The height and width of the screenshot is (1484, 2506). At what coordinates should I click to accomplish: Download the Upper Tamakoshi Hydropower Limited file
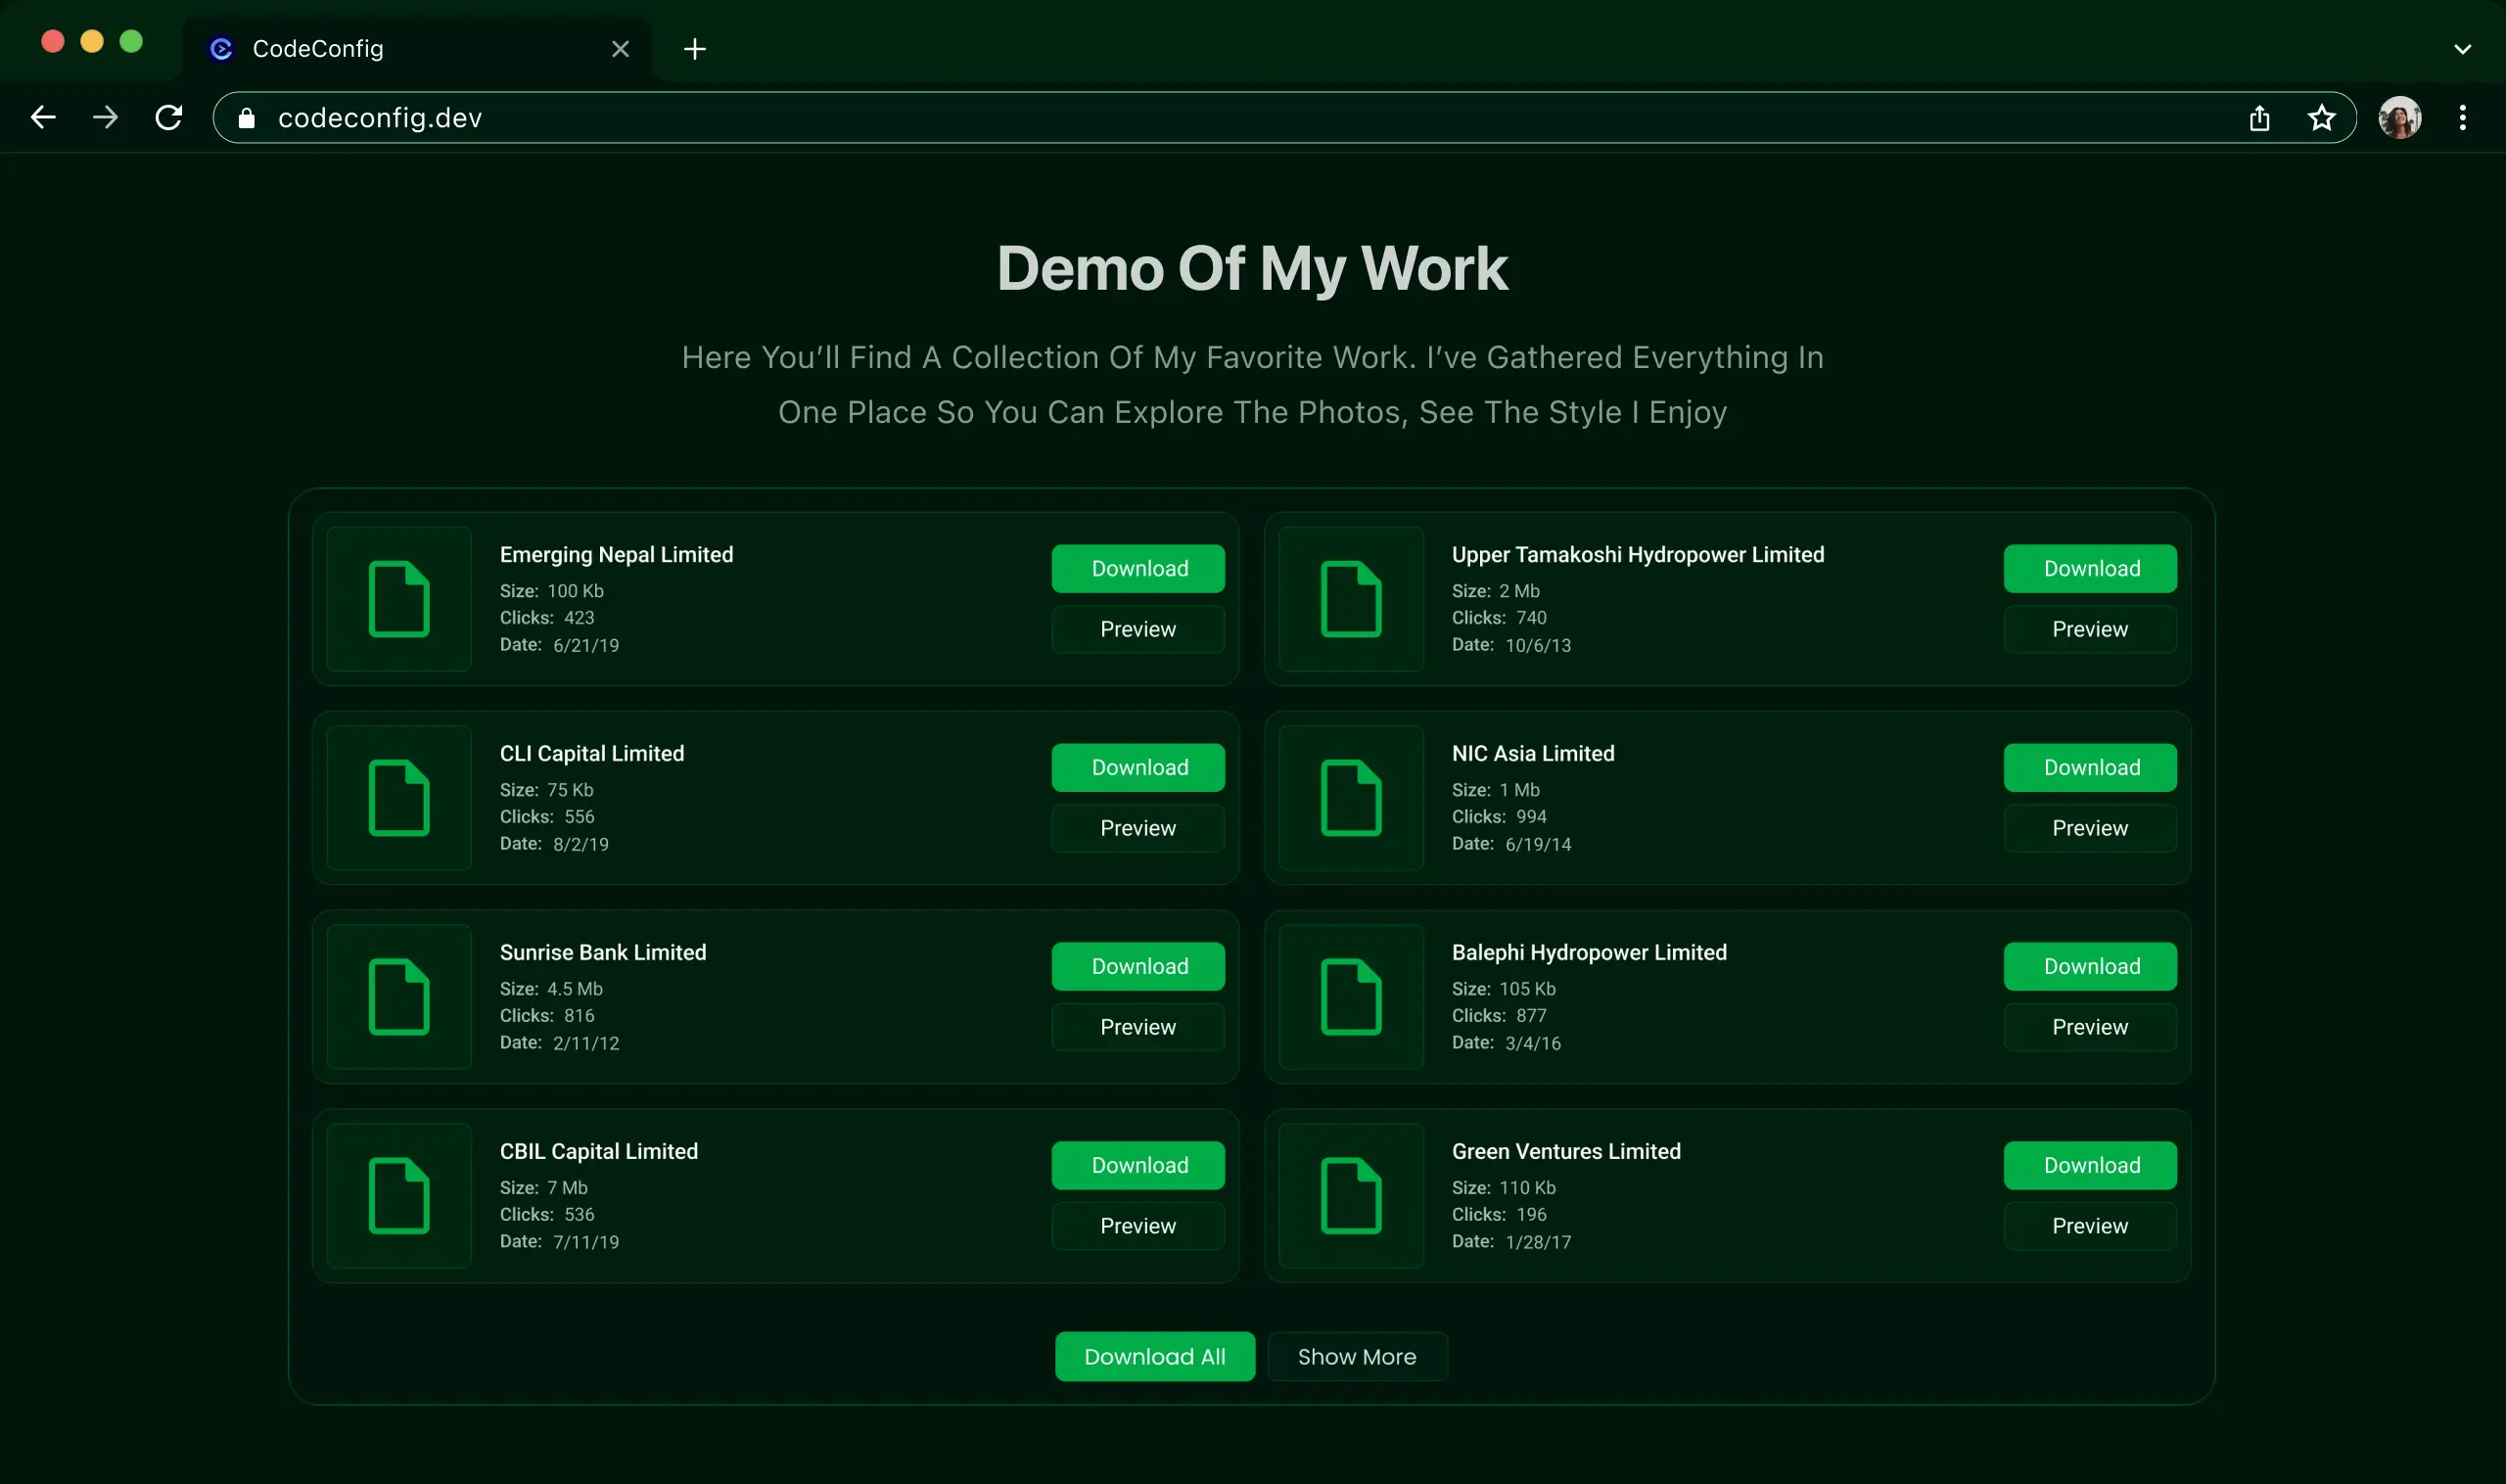pos(2090,568)
